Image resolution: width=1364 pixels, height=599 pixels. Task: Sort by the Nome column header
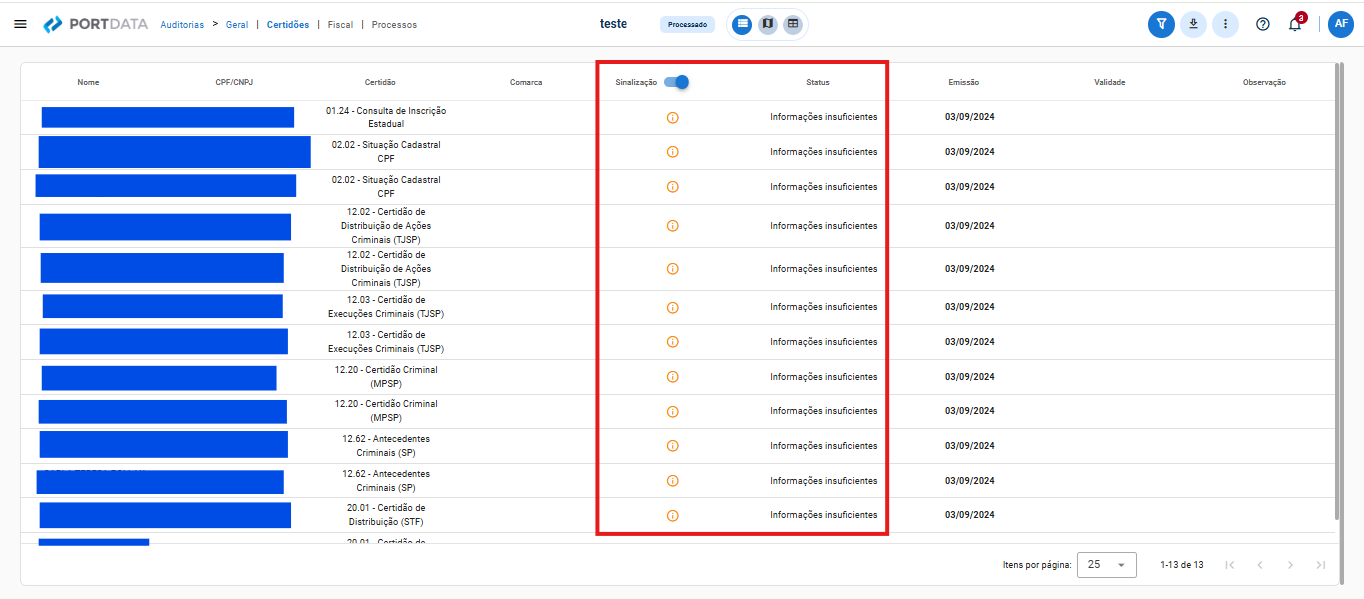pos(88,82)
